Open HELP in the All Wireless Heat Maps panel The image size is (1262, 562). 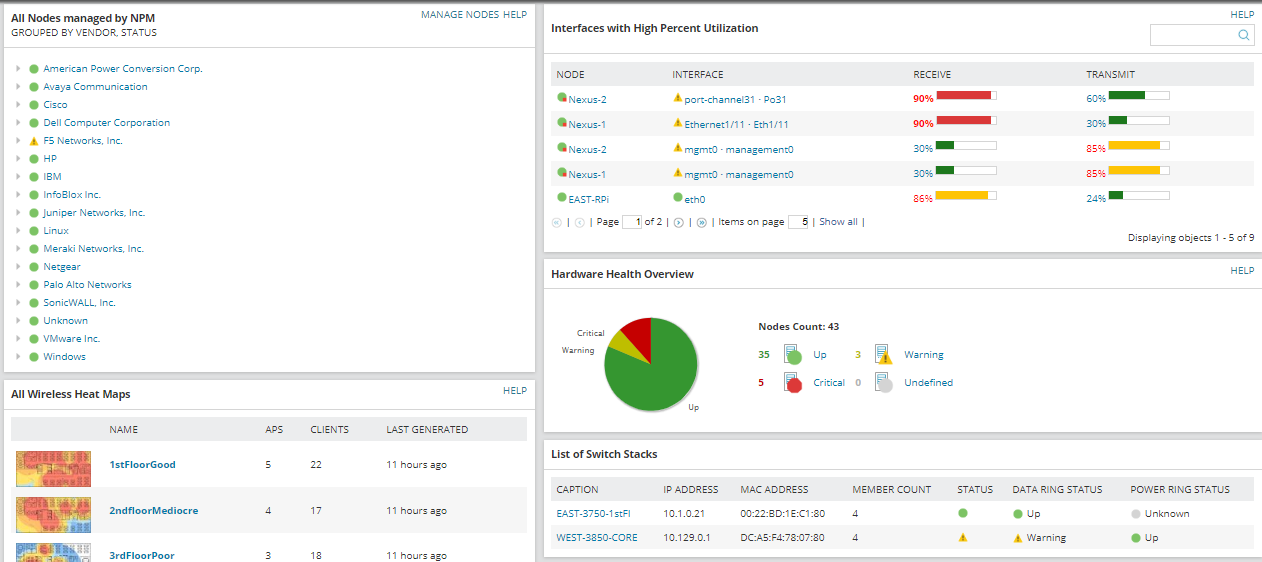pyautogui.click(x=515, y=391)
